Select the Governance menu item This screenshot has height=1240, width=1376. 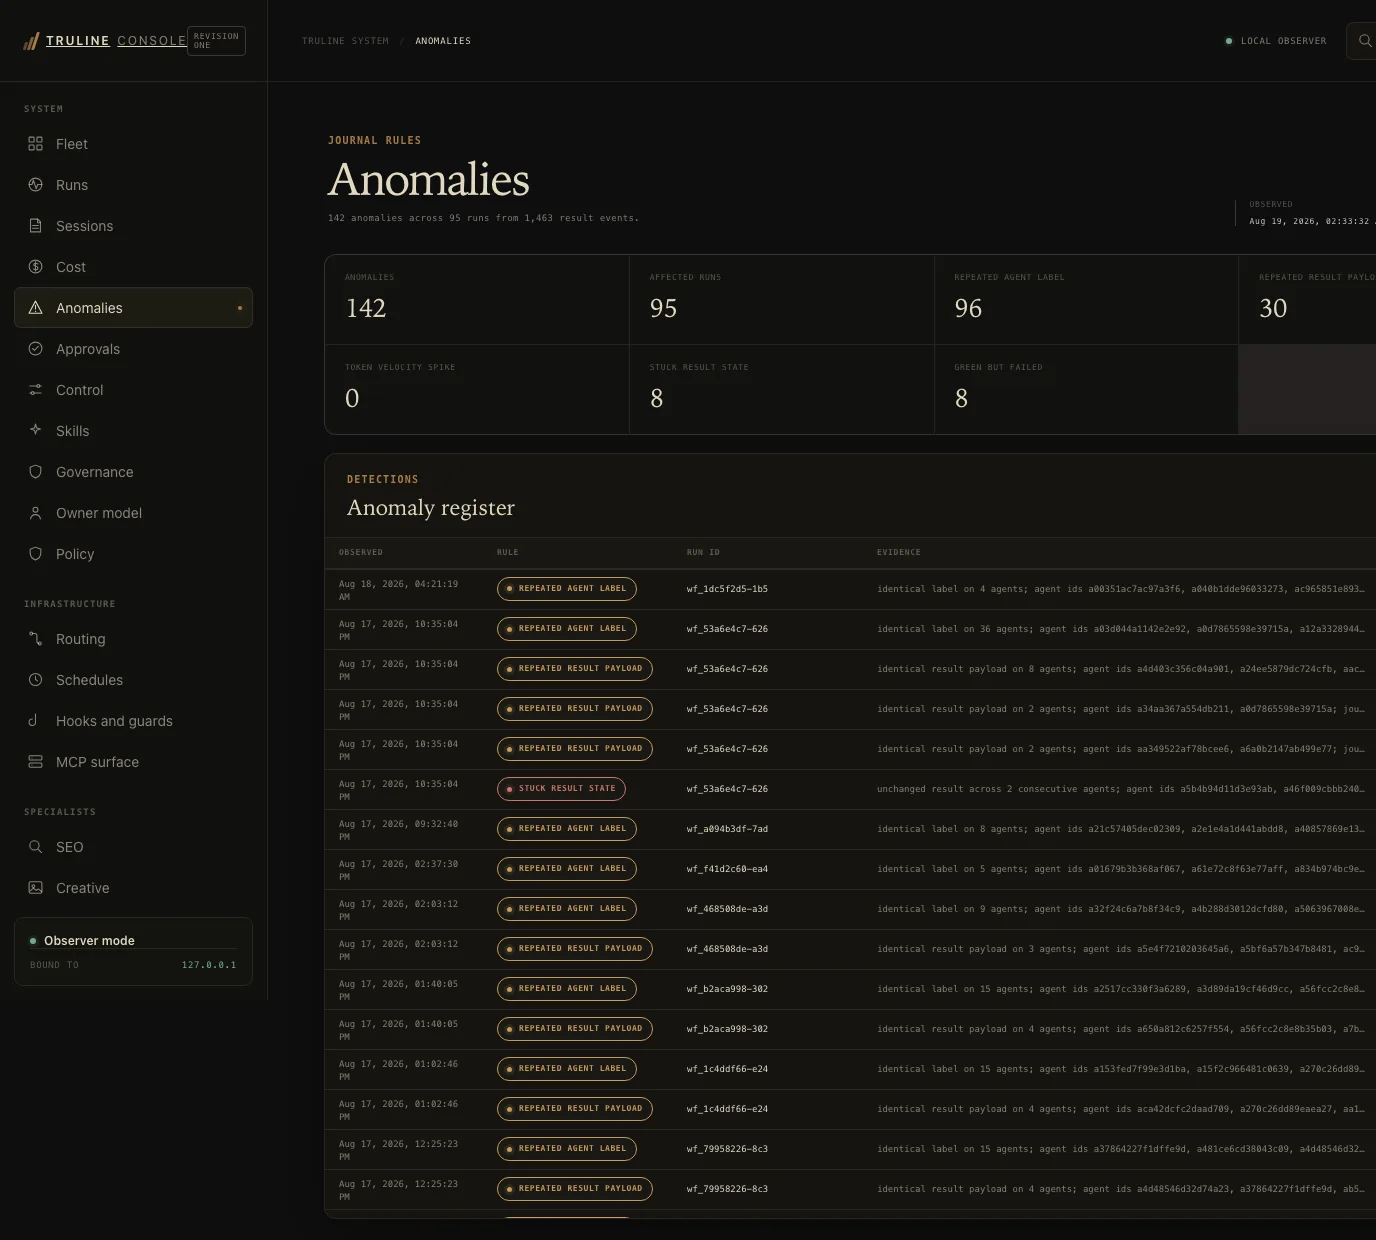pos(133,472)
